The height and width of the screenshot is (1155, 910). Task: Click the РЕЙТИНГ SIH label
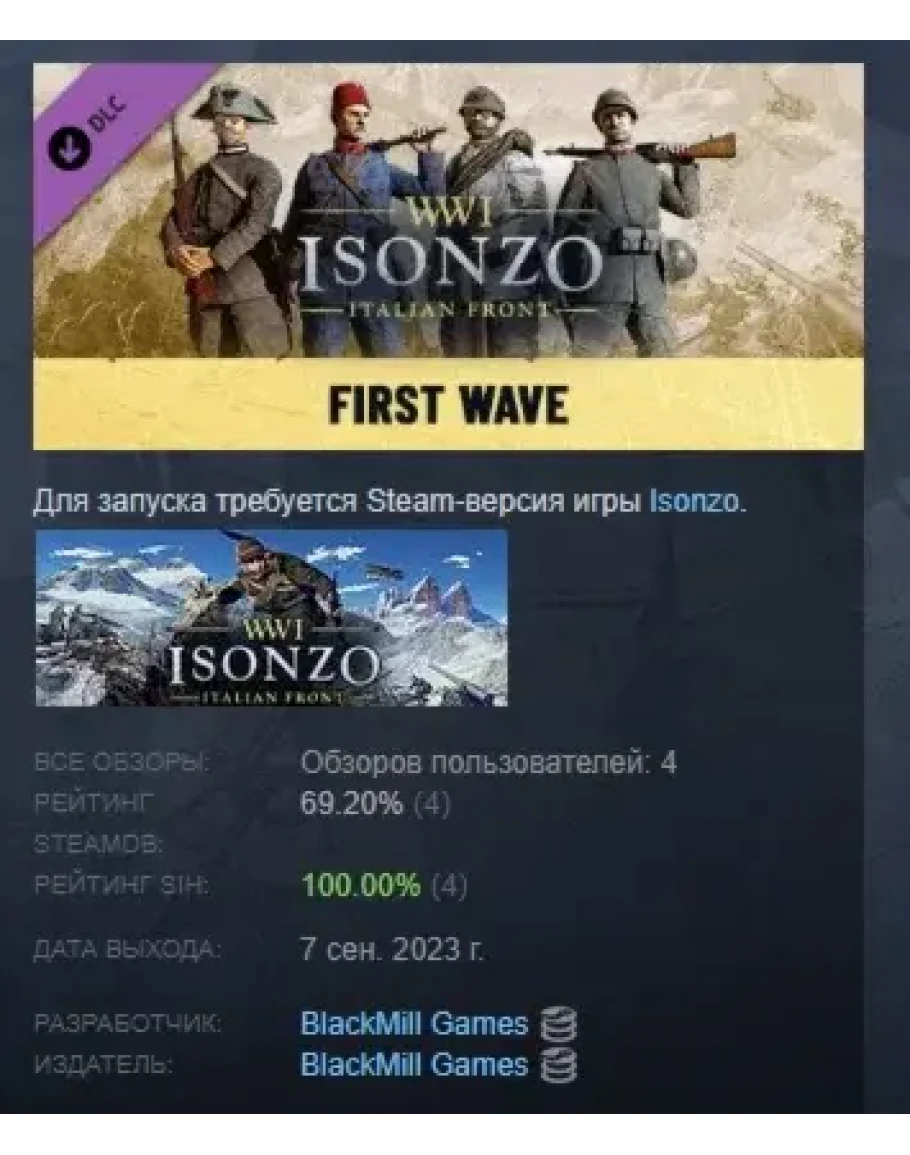coord(122,885)
